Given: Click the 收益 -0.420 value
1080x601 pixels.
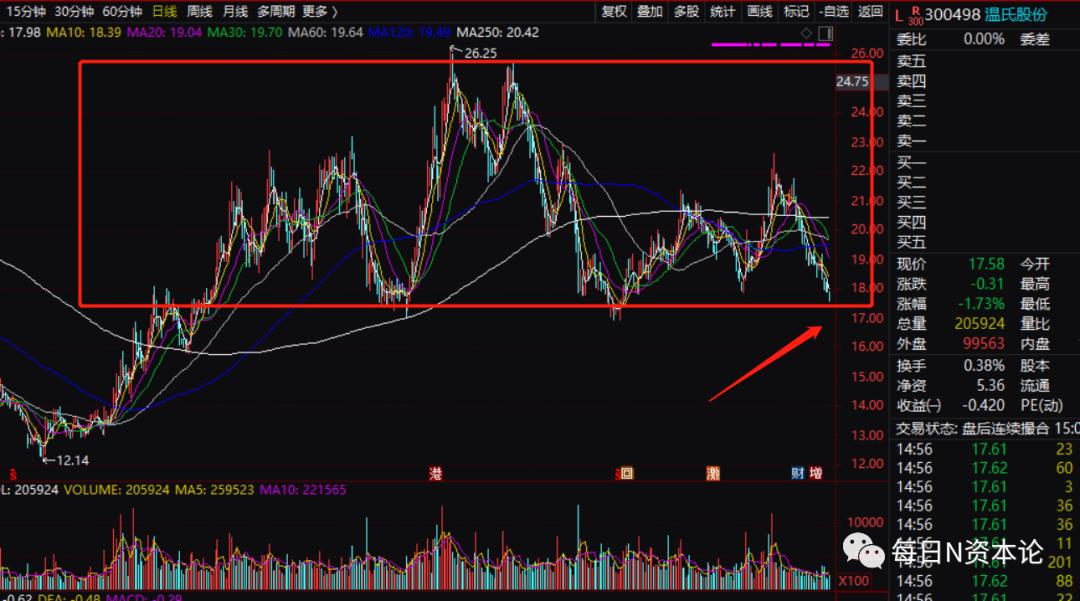Looking at the screenshot, I should [x=984, y=406].
